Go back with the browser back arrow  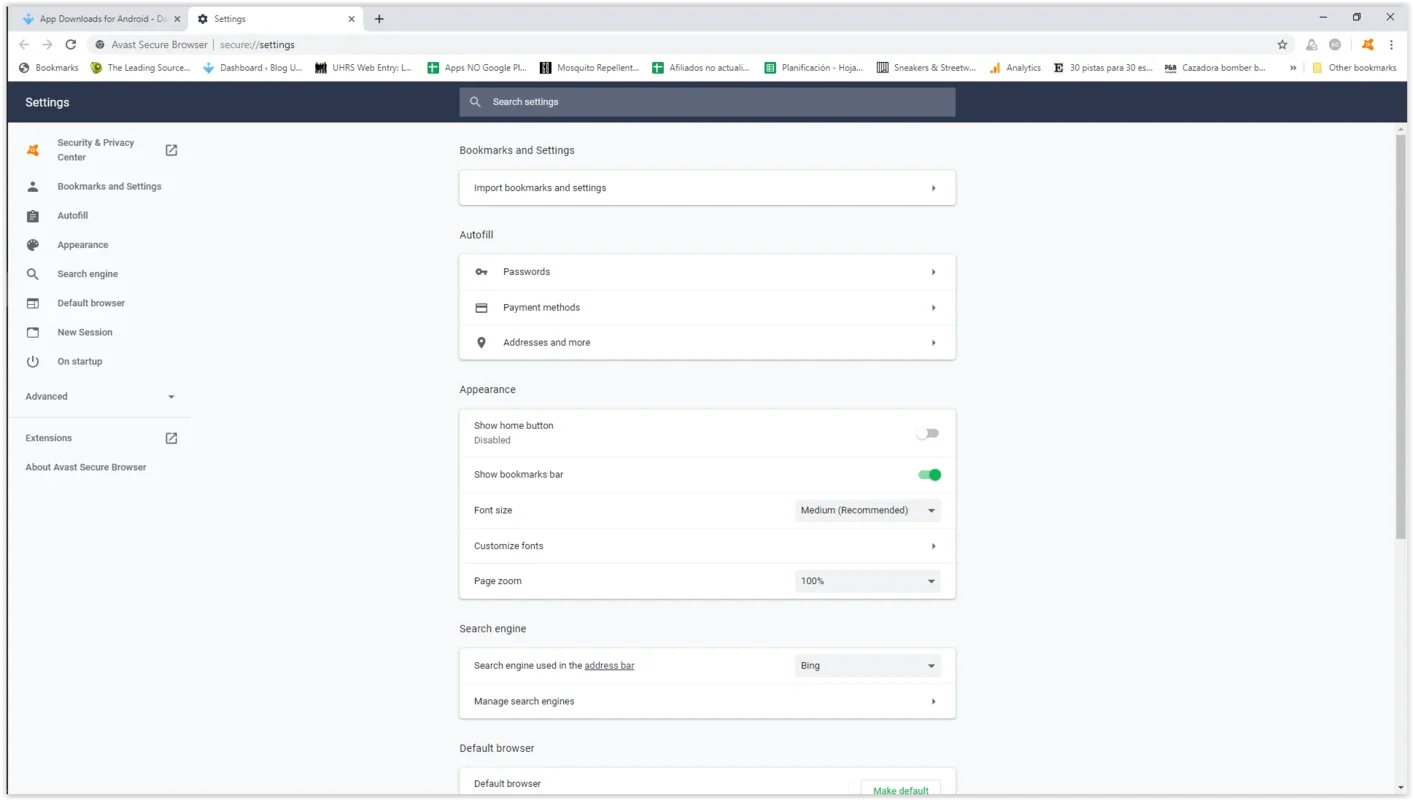coord(24,44)
